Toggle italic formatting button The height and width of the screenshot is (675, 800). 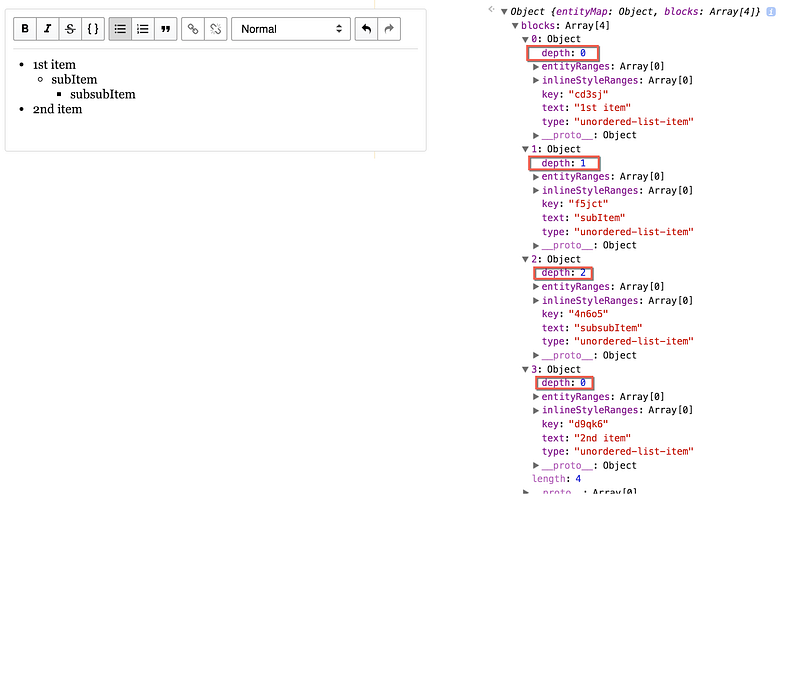coord(47,29)
